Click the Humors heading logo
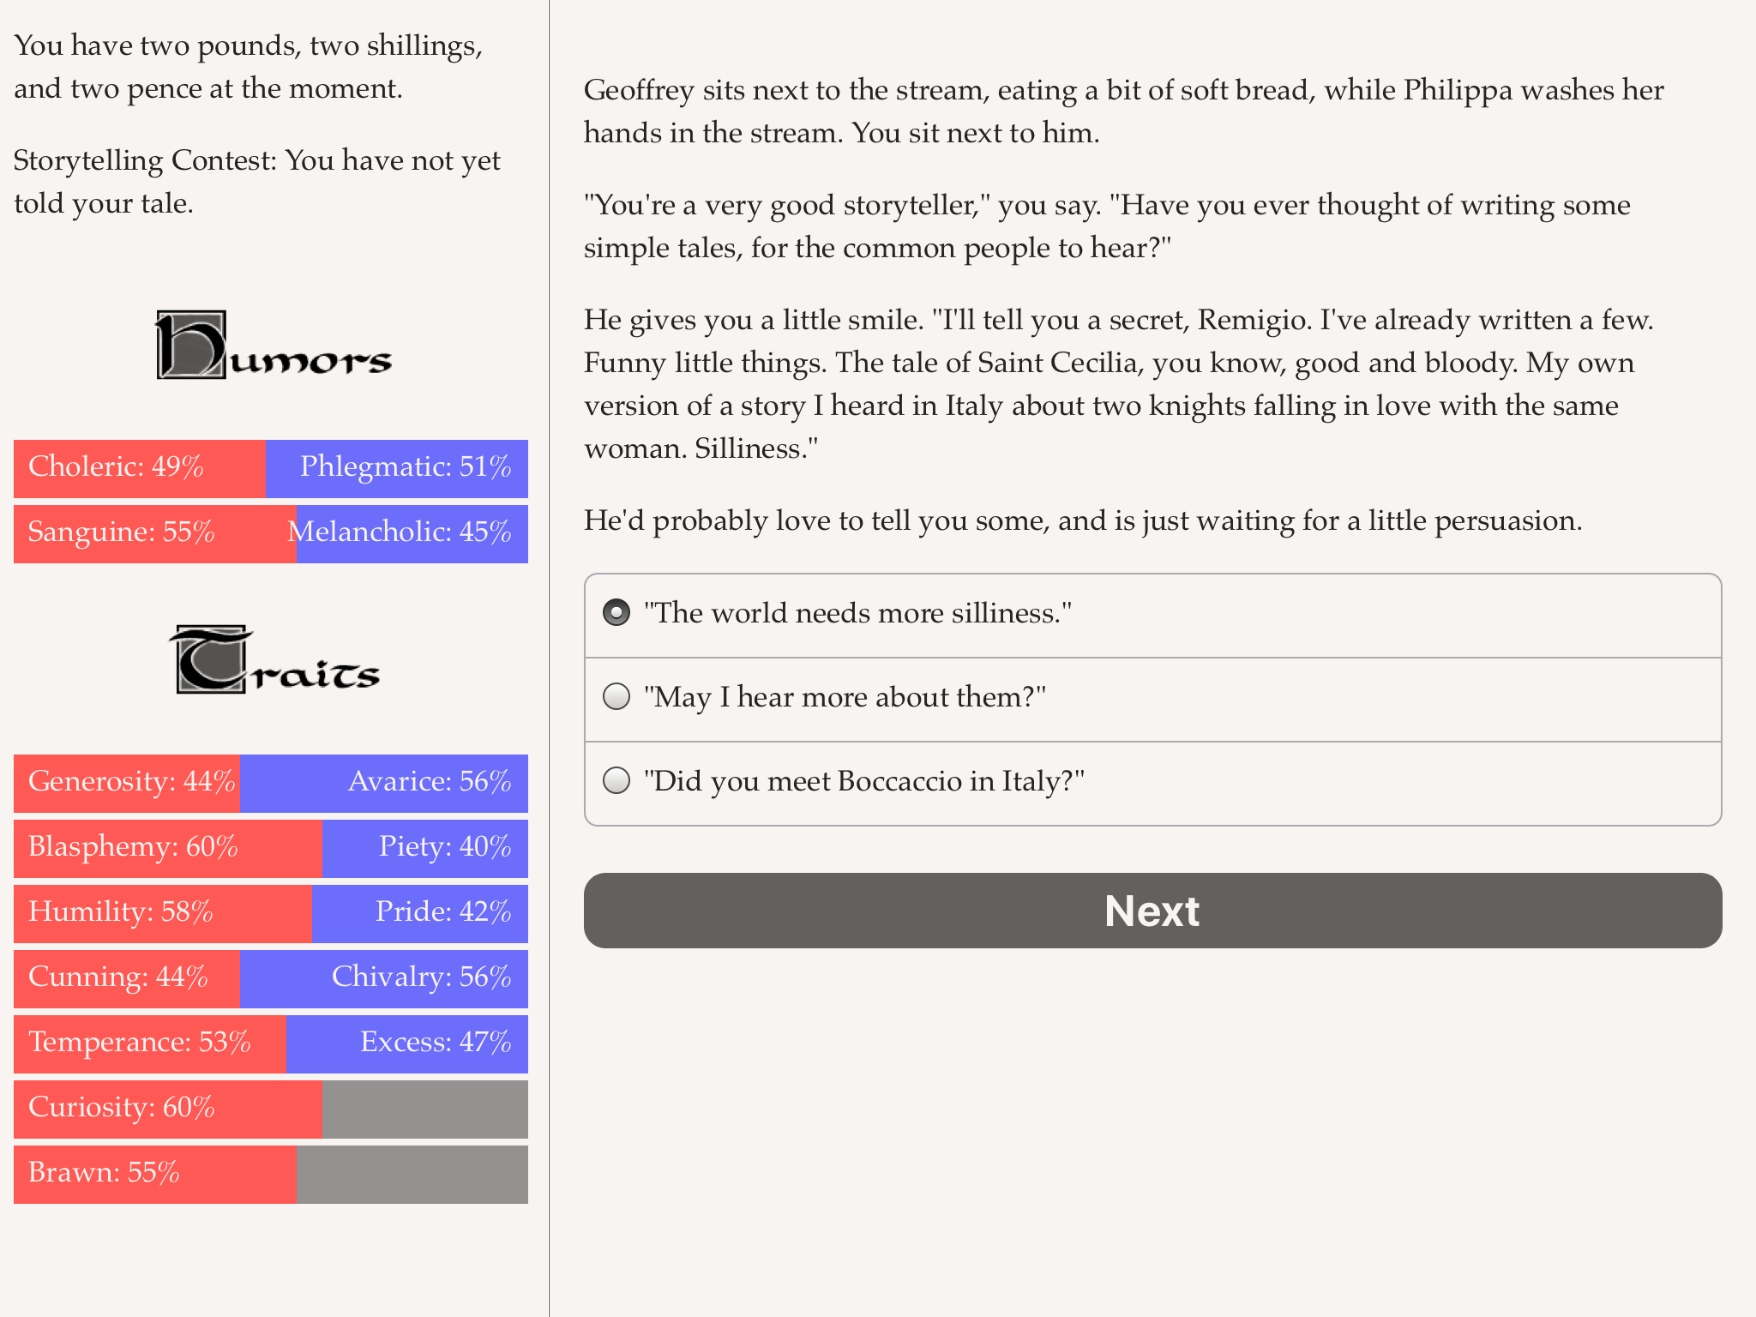The image size is (1756, 1317). 272,345
